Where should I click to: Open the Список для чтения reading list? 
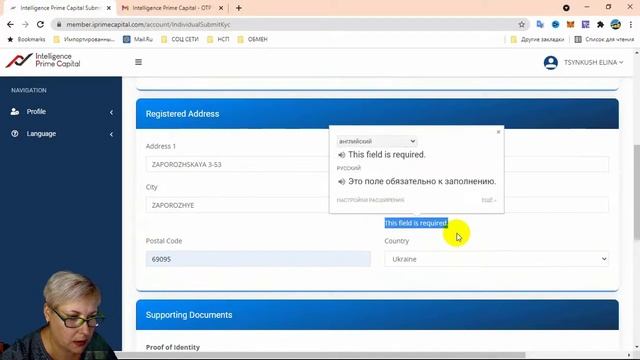point(604,39)
